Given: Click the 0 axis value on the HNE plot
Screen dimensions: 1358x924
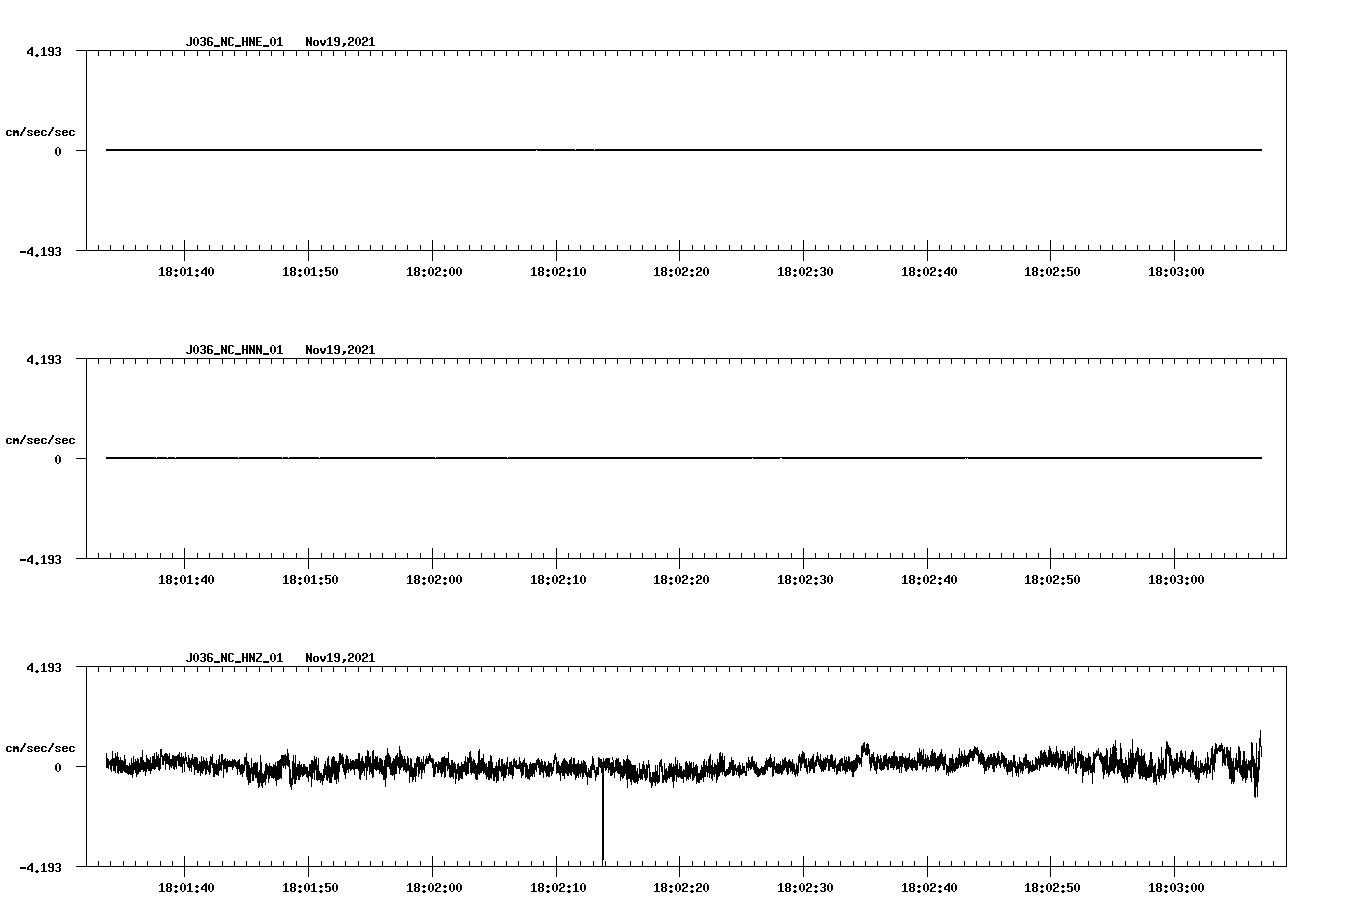Looking at the screenshot, I should [x=58, y=152].
